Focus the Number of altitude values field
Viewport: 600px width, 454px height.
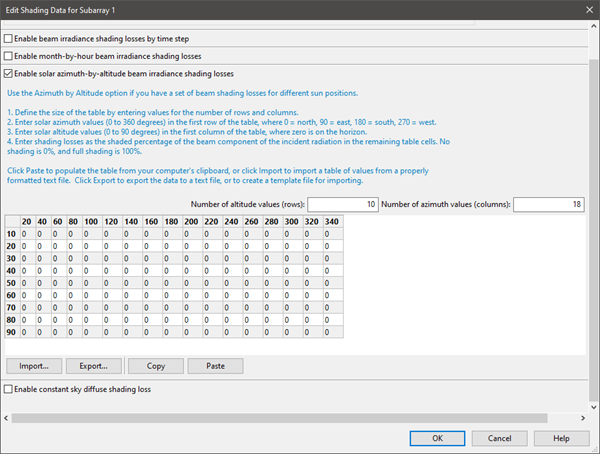coord(343,204)
